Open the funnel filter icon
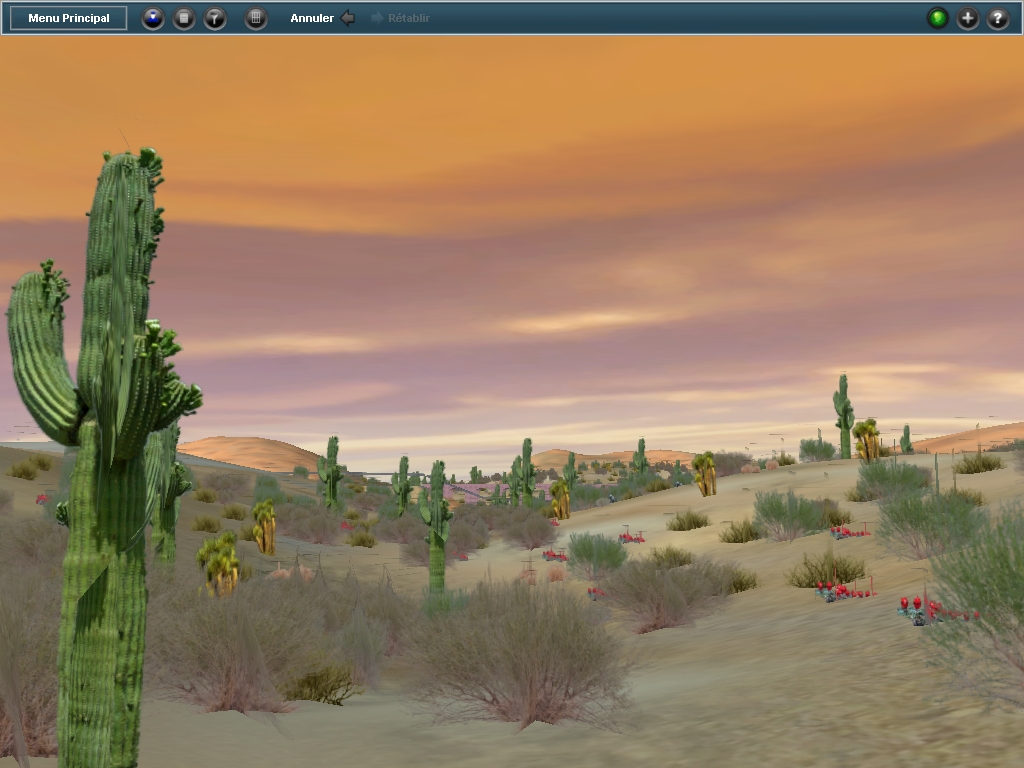The image size is (1024, 768). click(x=215, y=18)
